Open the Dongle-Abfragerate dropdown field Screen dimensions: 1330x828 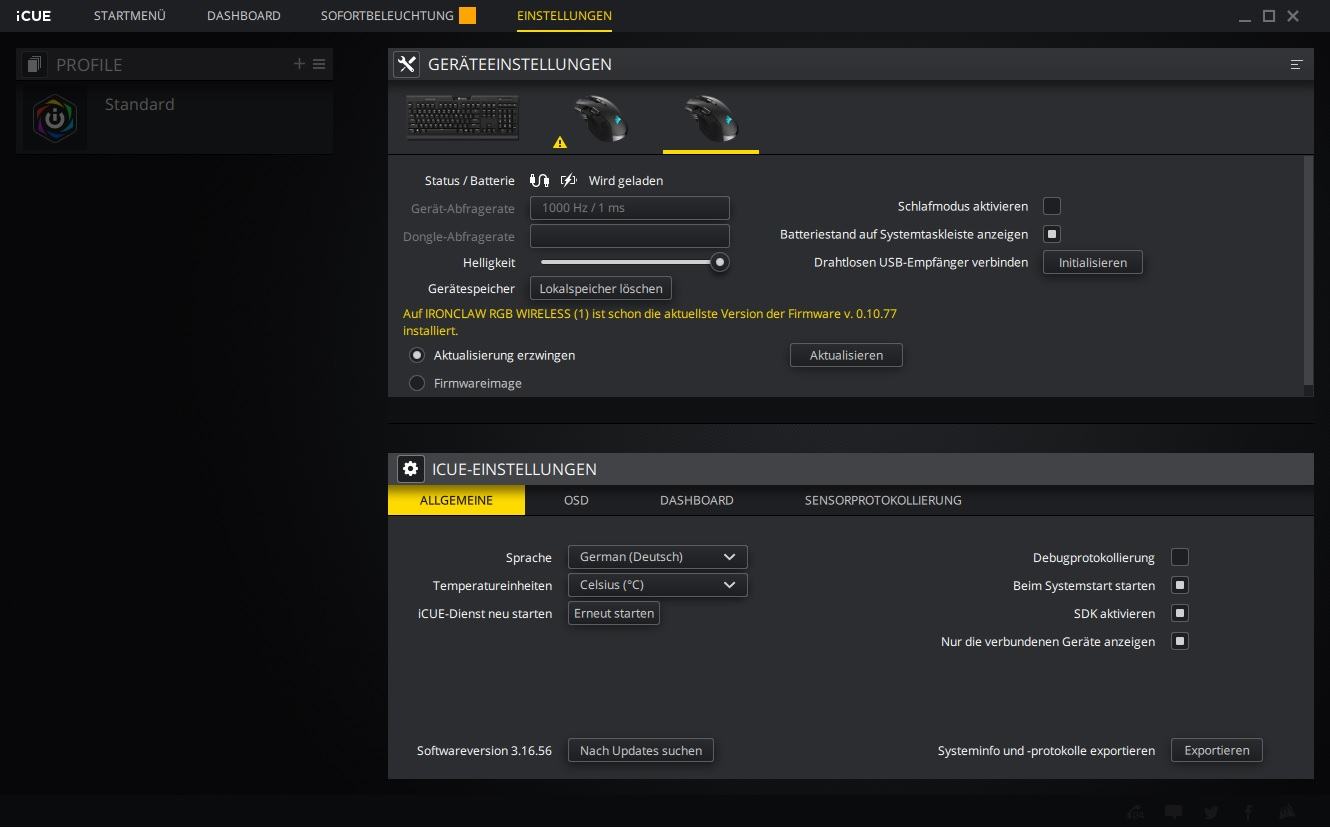pos(630,236)
